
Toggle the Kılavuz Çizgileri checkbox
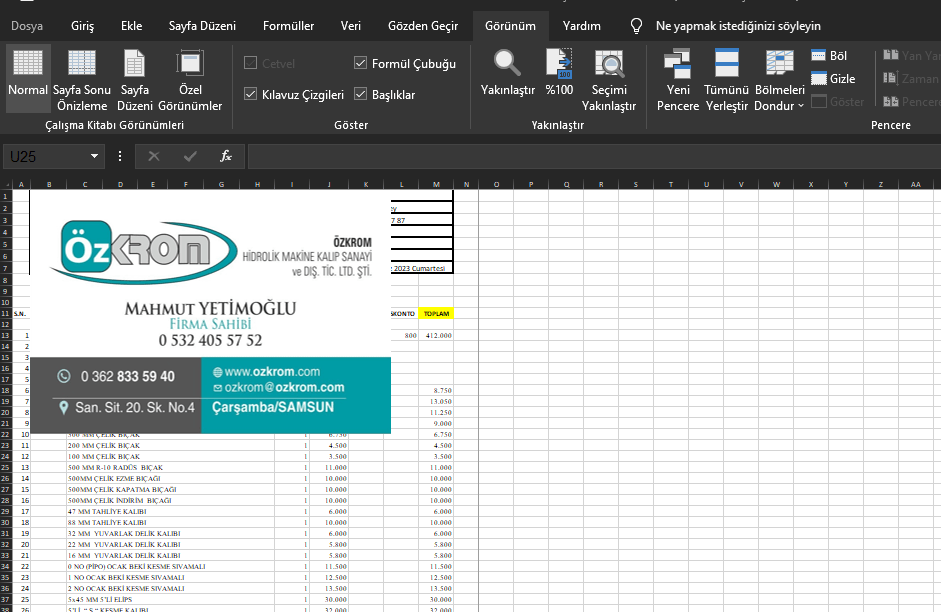250,94
